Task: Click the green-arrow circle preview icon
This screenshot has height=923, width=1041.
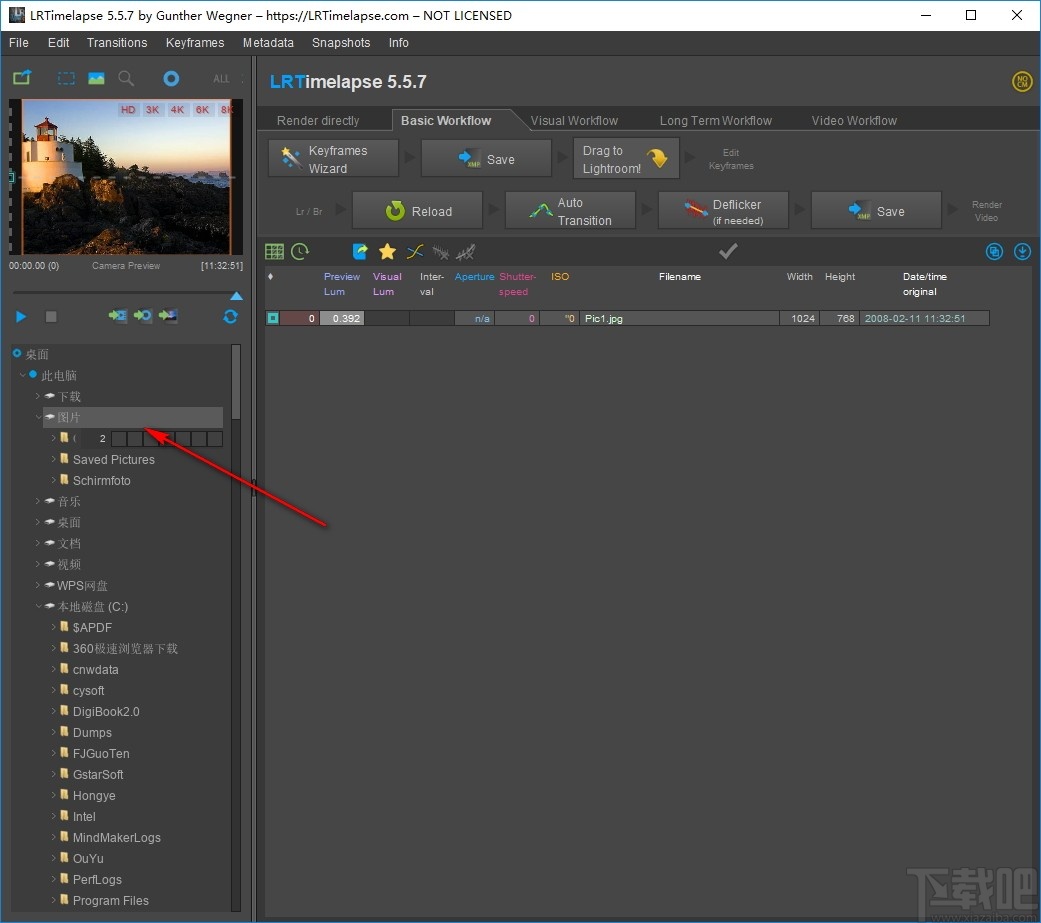Action: (143, 315)
